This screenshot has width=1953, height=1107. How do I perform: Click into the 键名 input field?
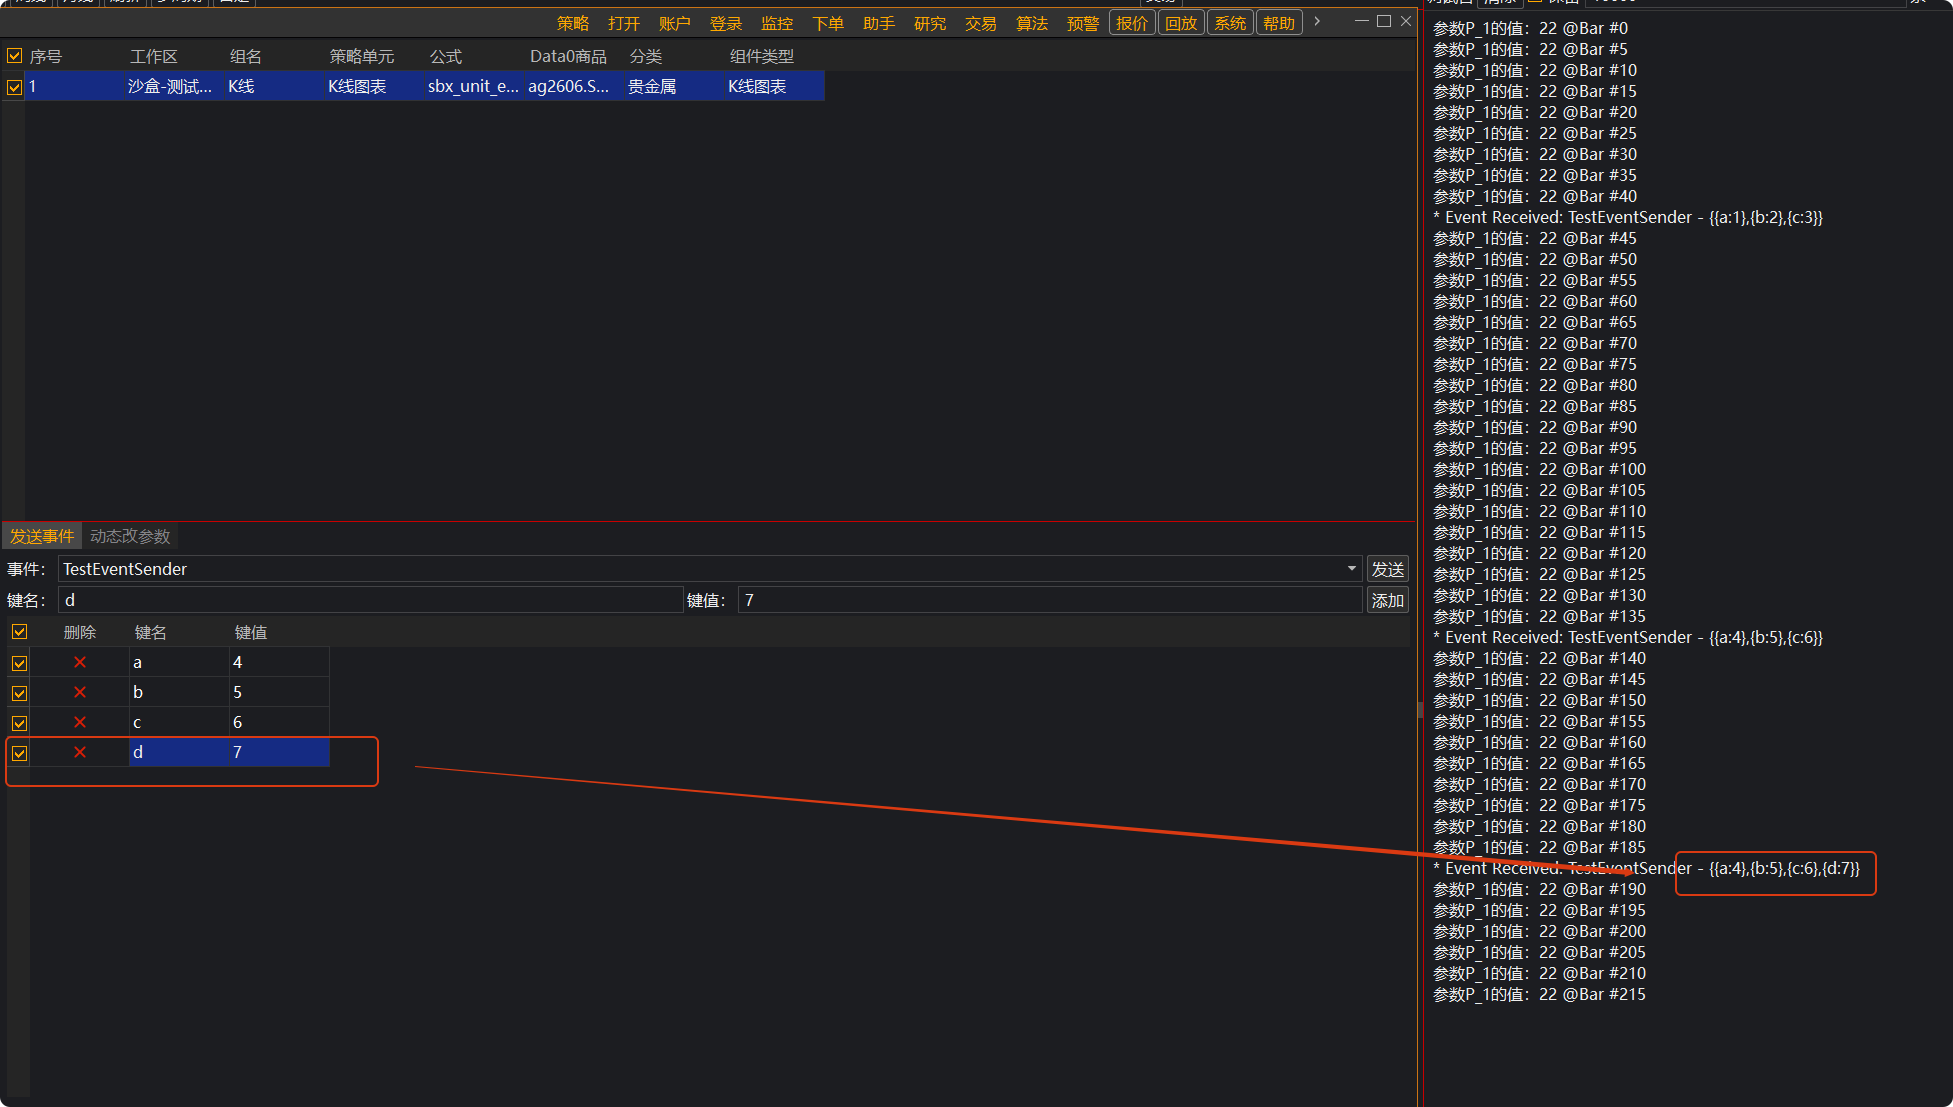[370, 600]
